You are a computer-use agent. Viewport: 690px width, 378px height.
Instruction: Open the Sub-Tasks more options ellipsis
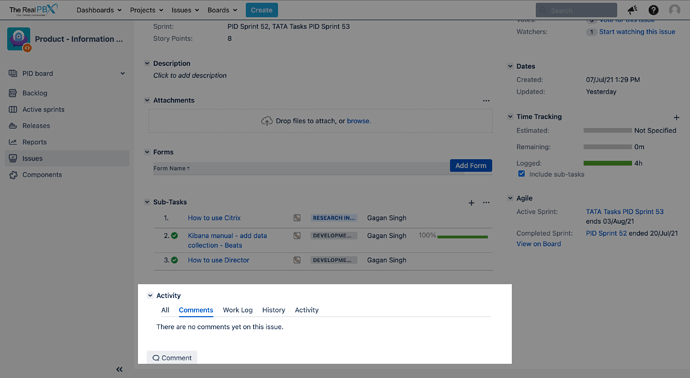(x=486, y=202)
